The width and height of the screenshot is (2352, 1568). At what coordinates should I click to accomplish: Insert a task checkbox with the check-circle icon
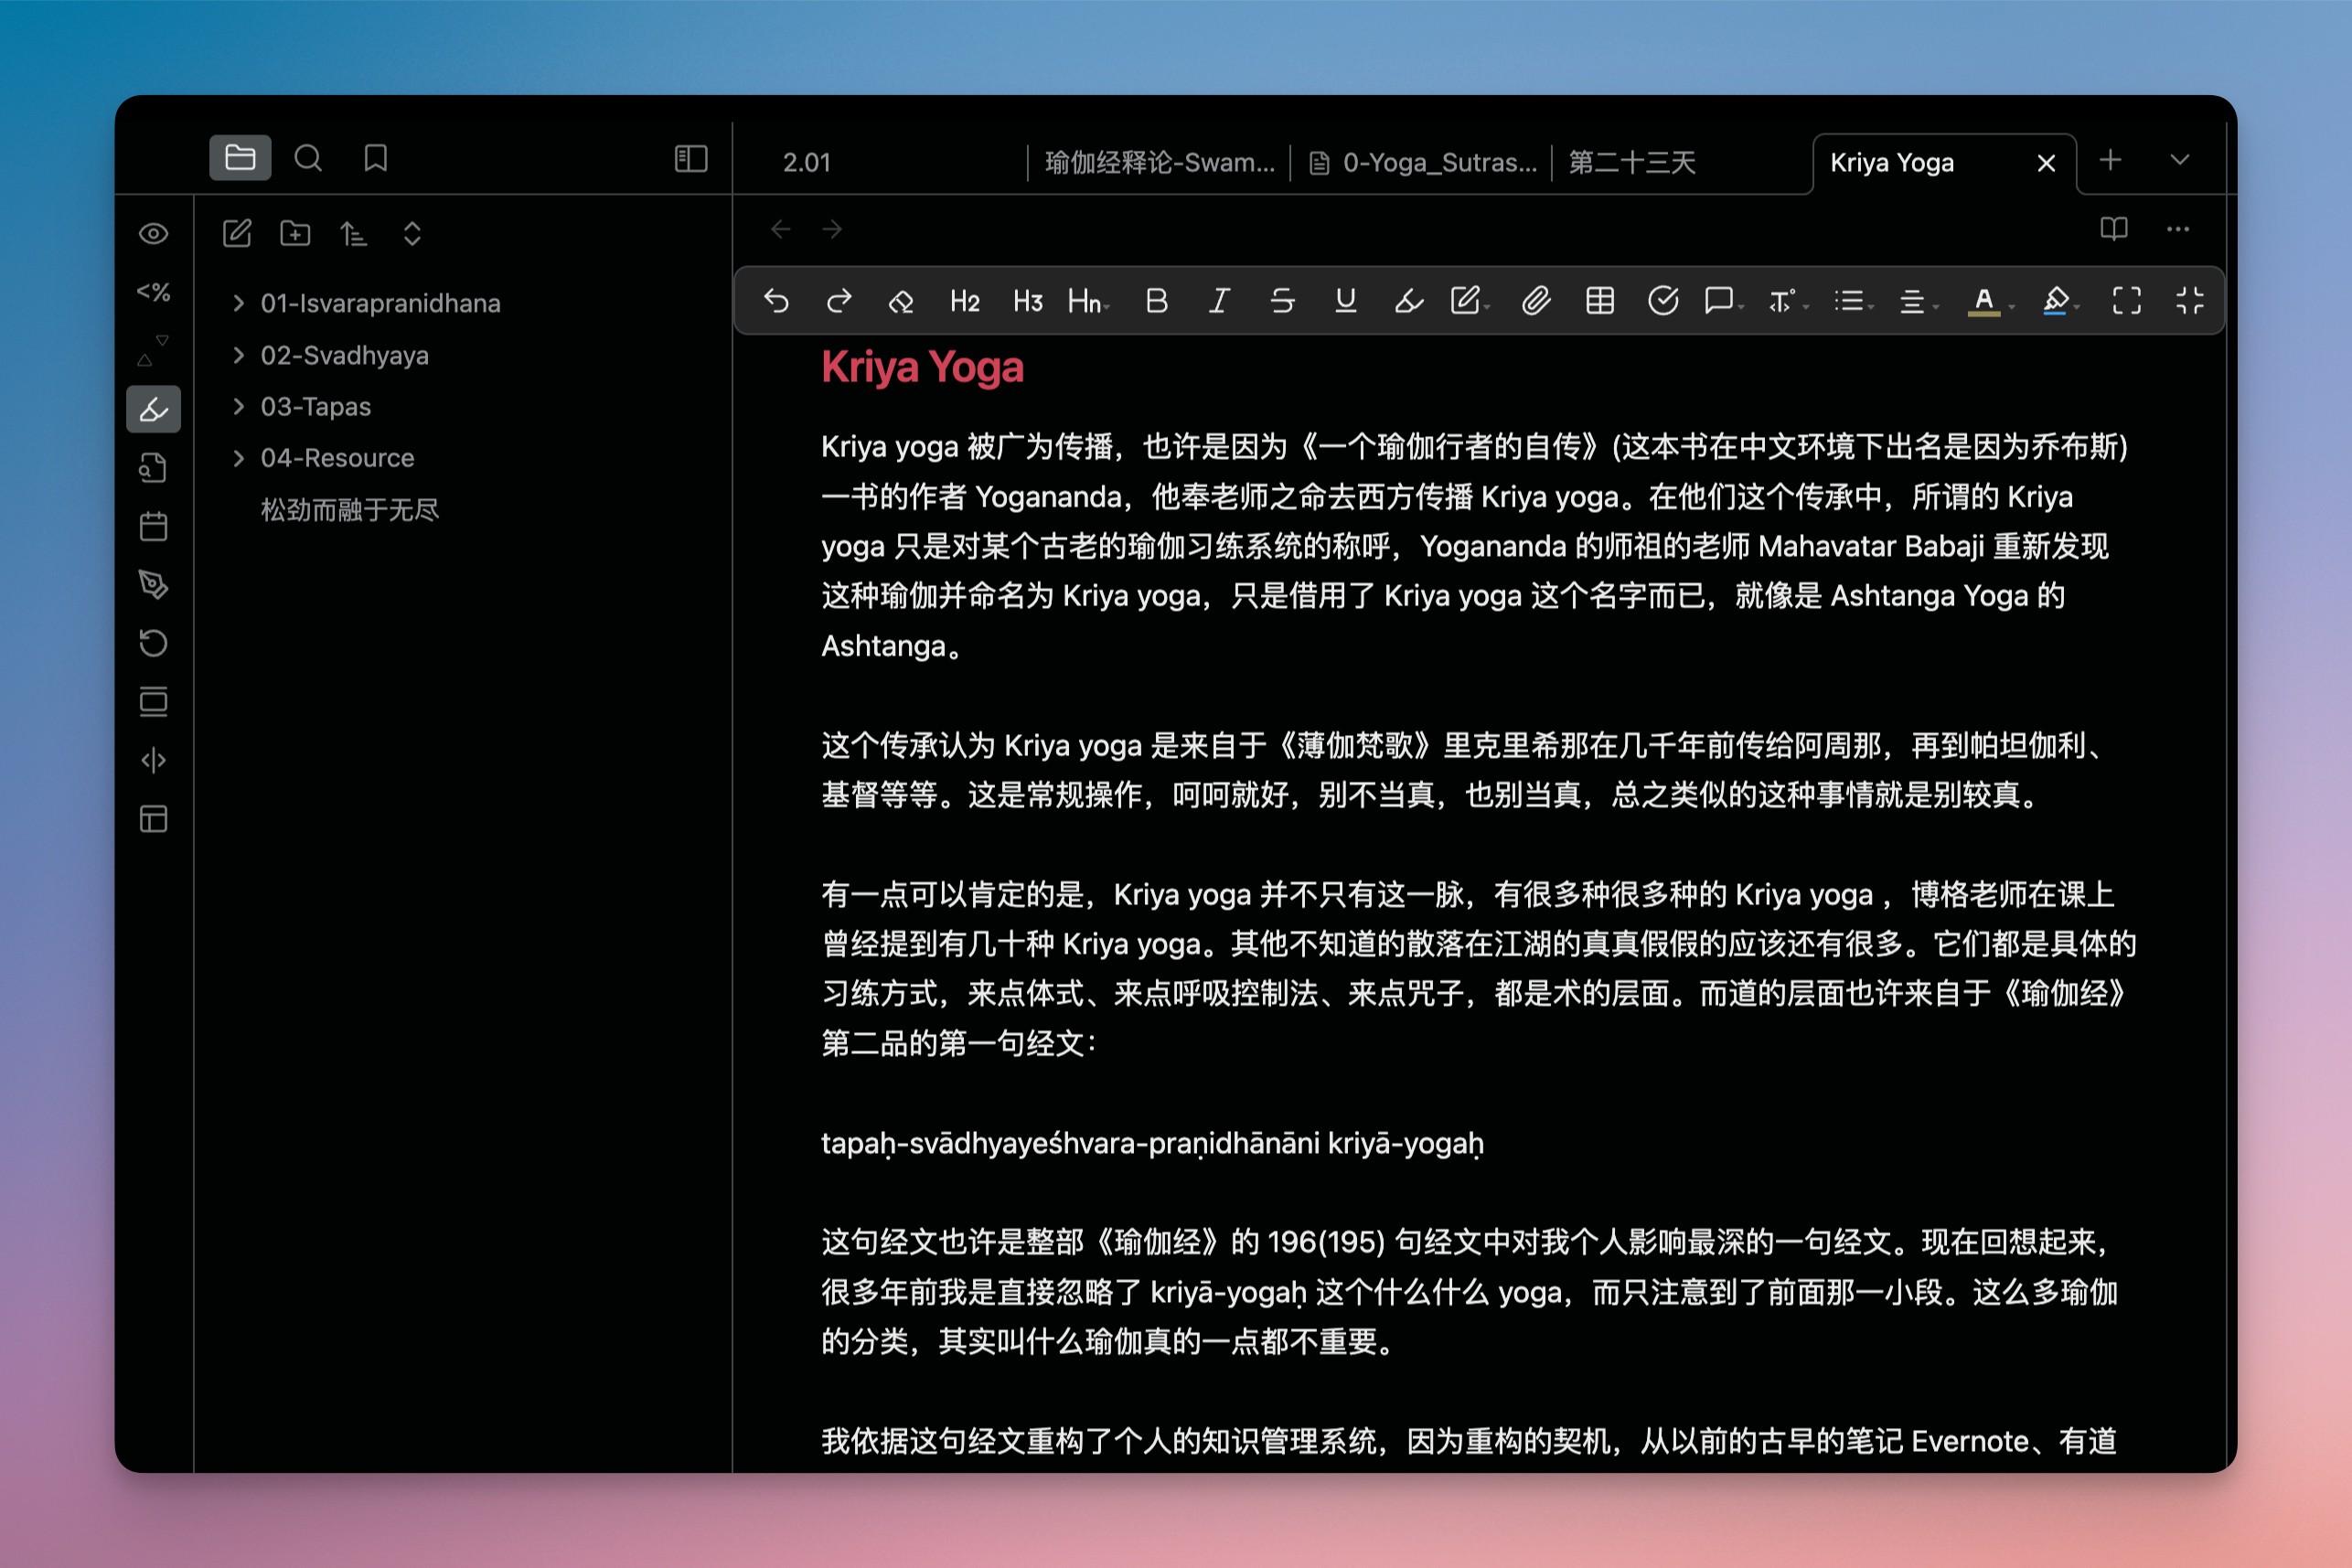(x=1663, y=300)
